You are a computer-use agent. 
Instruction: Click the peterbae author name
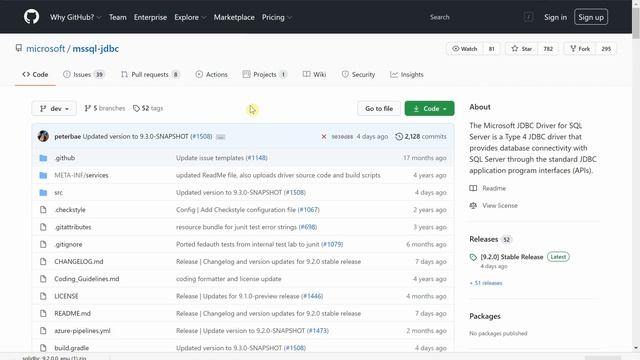click(67, 136)
